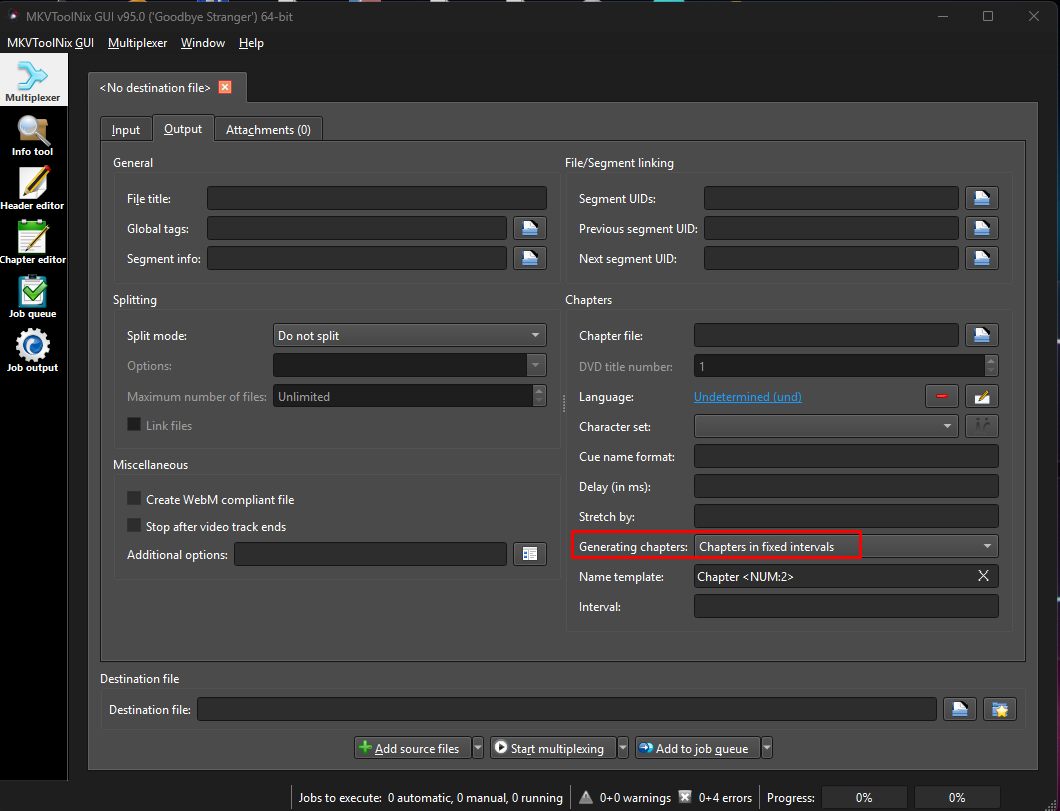Open the Help menu
This screenshot has height=811, width=1060.
[x=251, y=43]
